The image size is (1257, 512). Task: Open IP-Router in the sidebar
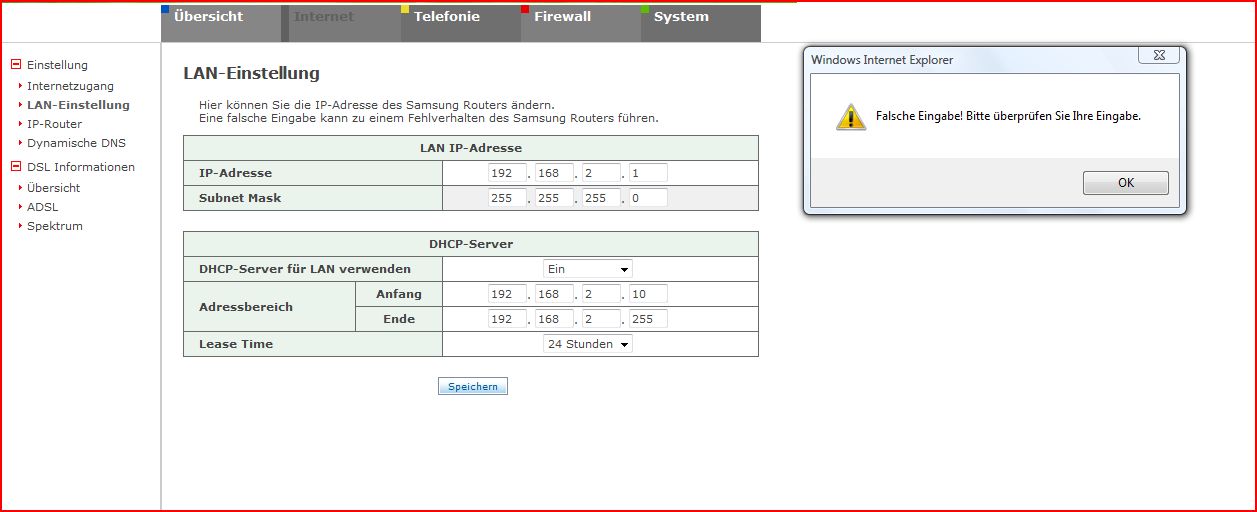pos(54,124)
